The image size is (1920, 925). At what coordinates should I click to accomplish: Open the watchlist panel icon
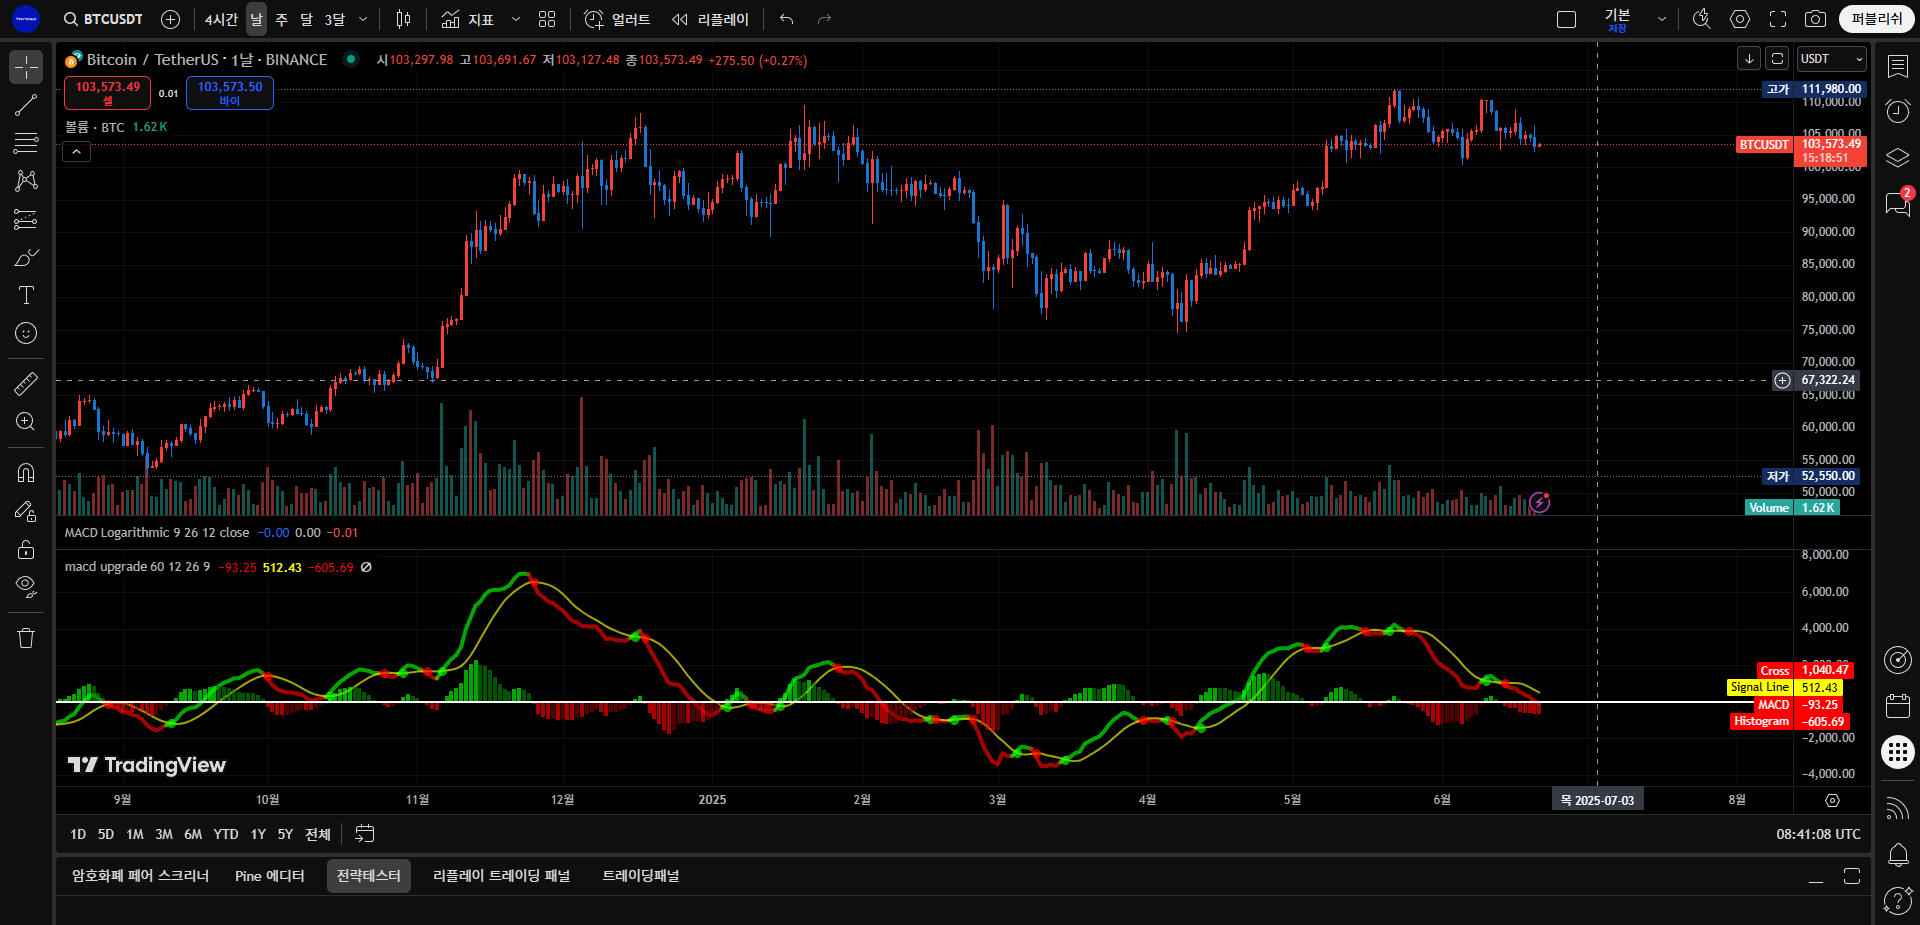[x=1897, y=67]
